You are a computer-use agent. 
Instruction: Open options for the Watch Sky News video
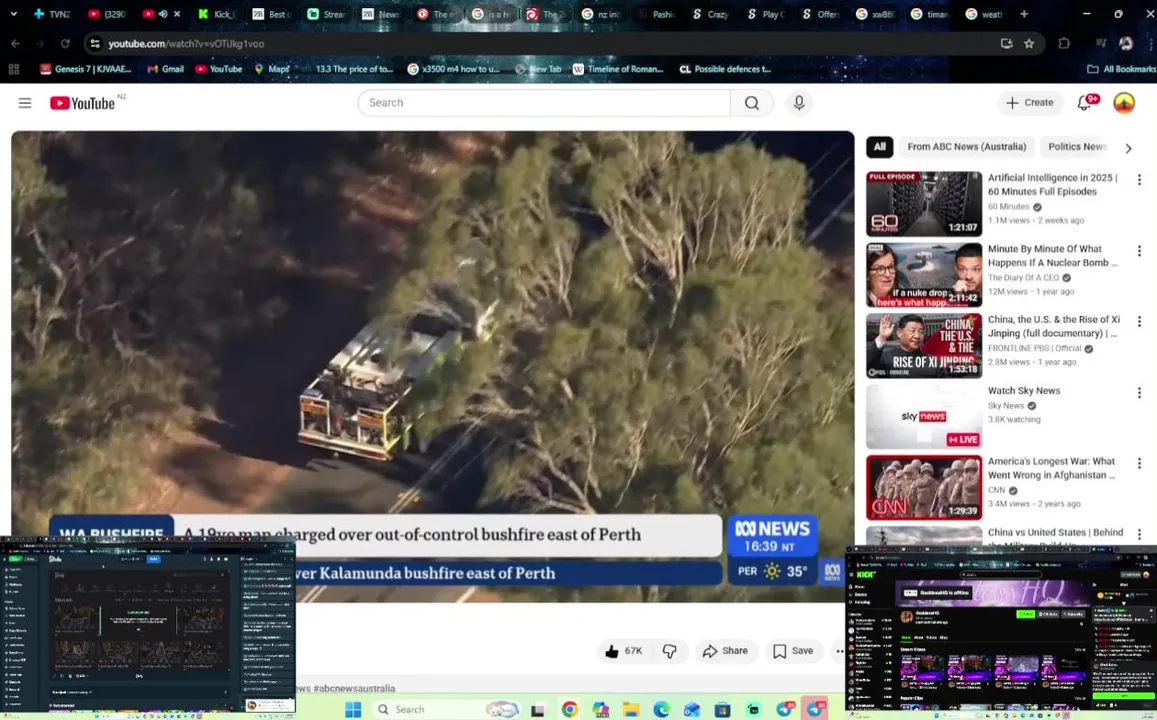point(1139,393)
